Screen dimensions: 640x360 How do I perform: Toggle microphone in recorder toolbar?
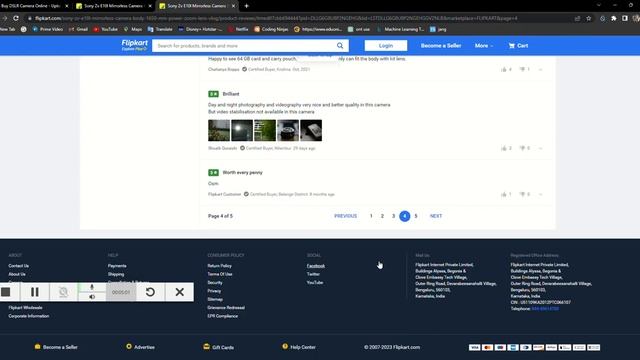[92, 287]
